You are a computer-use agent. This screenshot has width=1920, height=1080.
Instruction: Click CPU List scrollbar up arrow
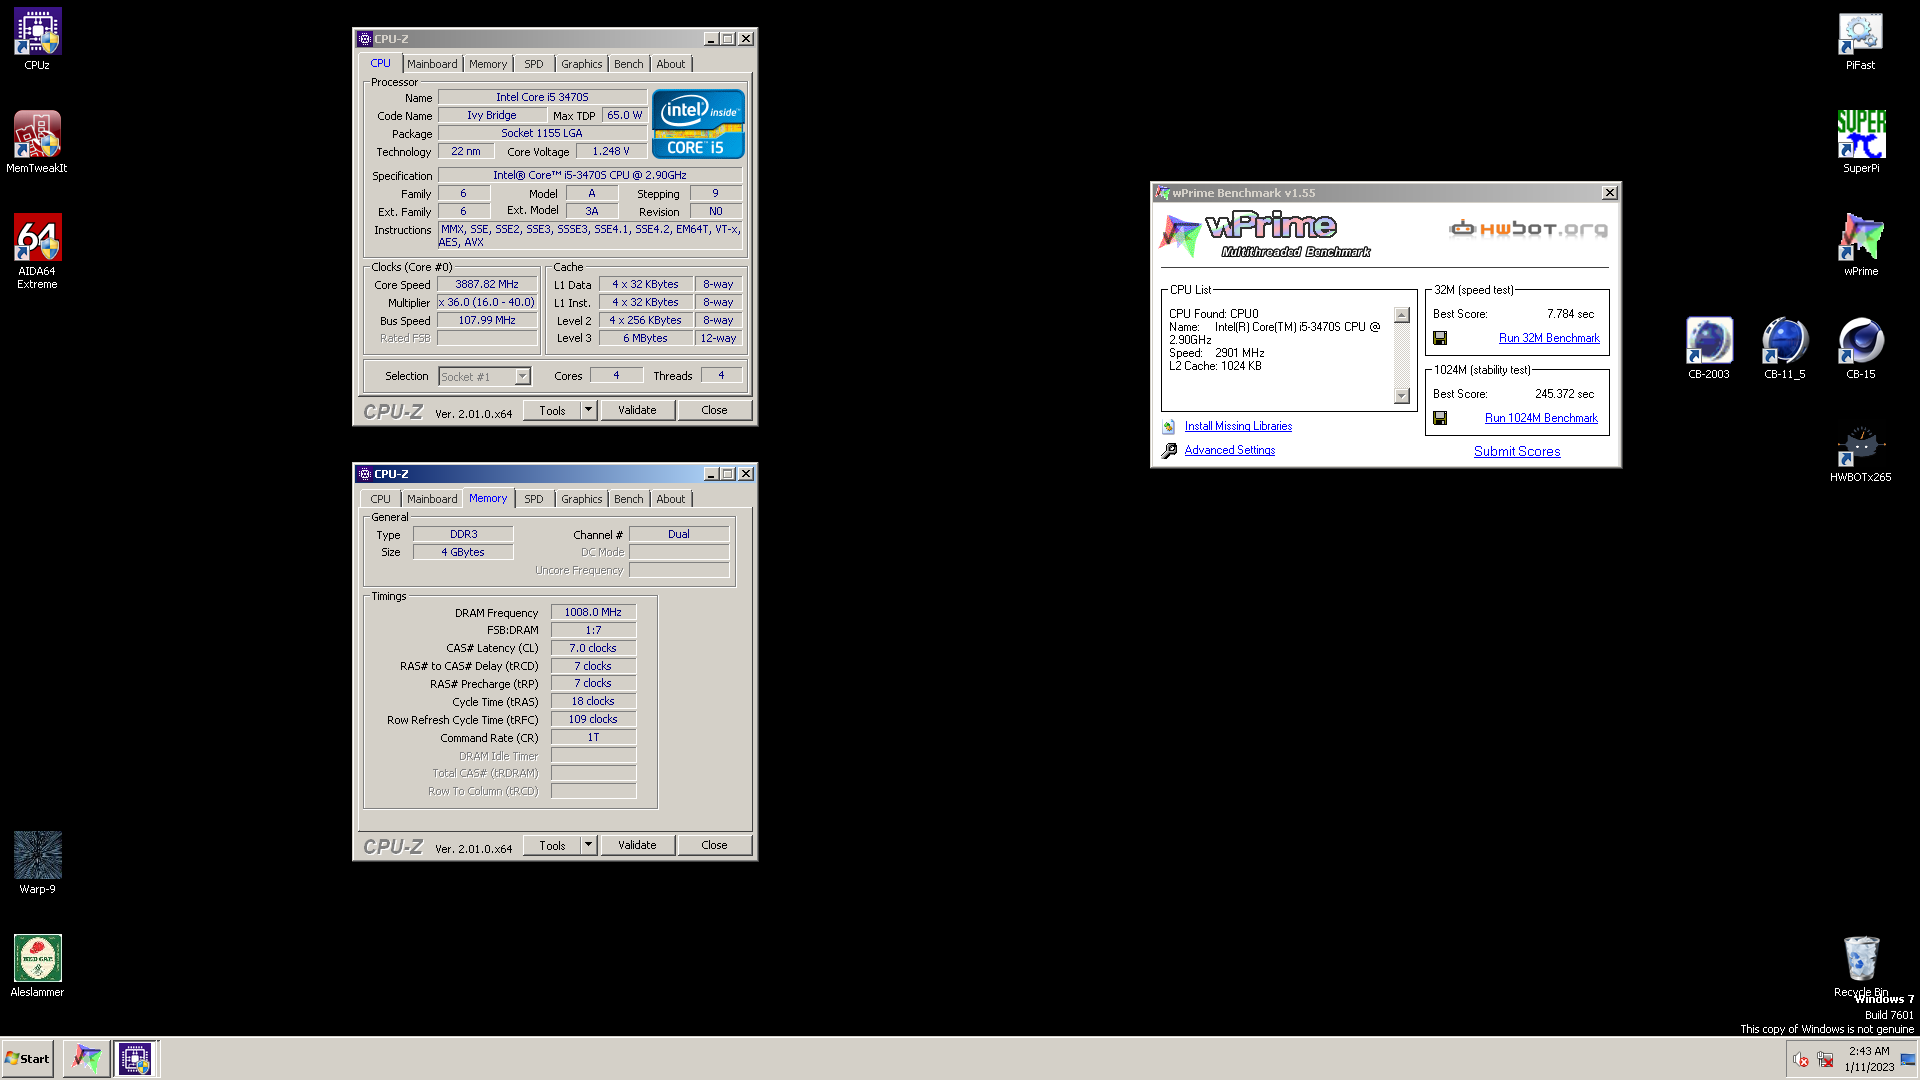point(1402,315)
